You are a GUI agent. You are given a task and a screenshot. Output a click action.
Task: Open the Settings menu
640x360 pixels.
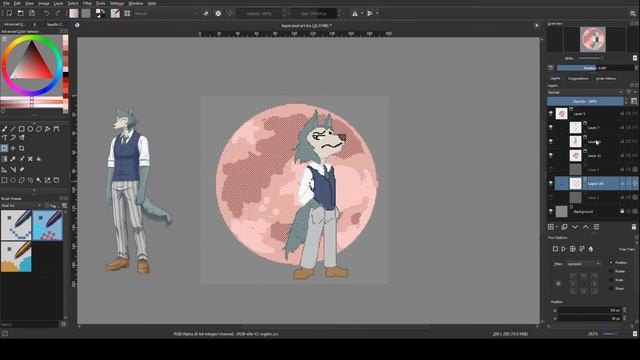pyautogui.click(x=117, y=3)
